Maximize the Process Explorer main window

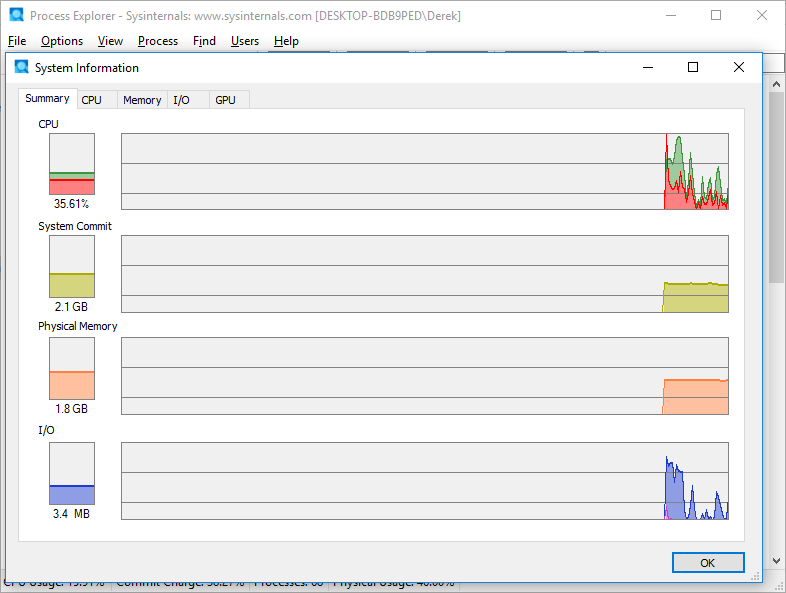(716, 15)
